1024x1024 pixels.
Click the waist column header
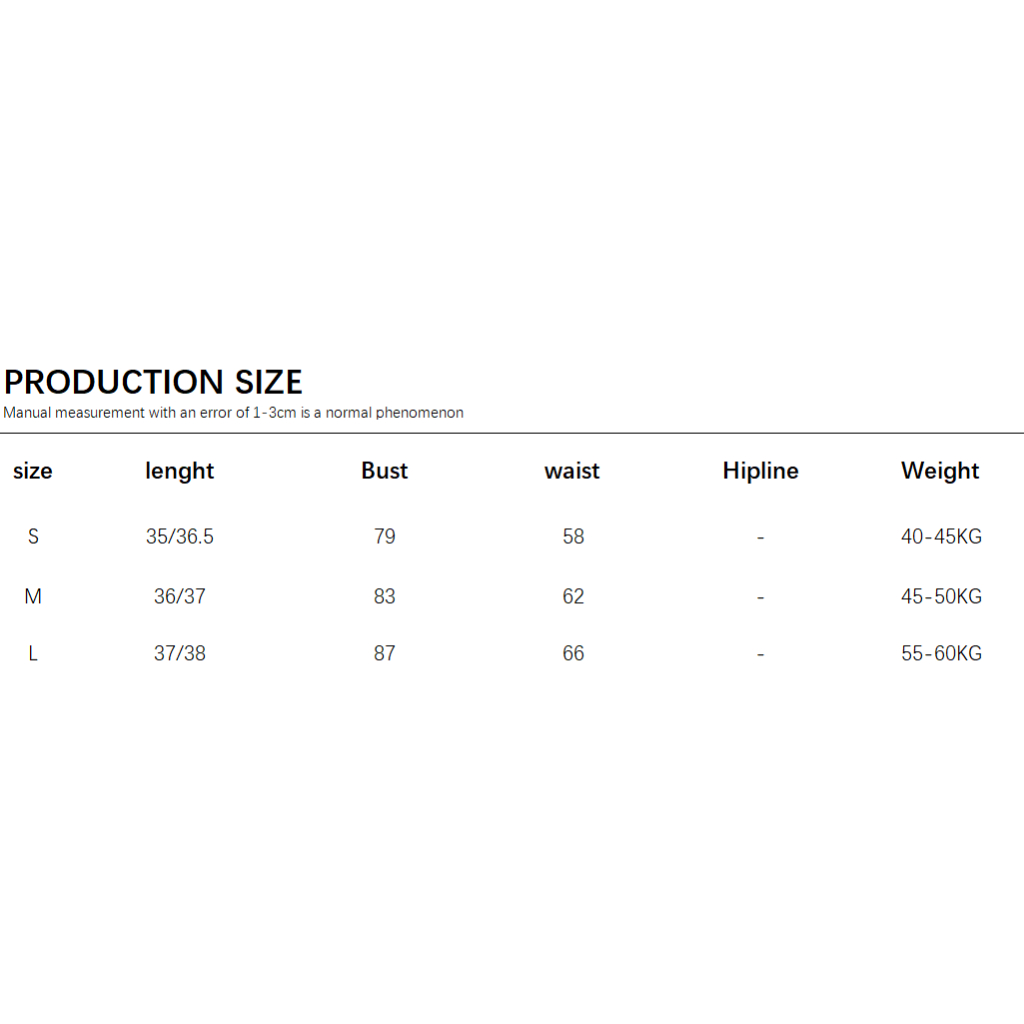572,471
